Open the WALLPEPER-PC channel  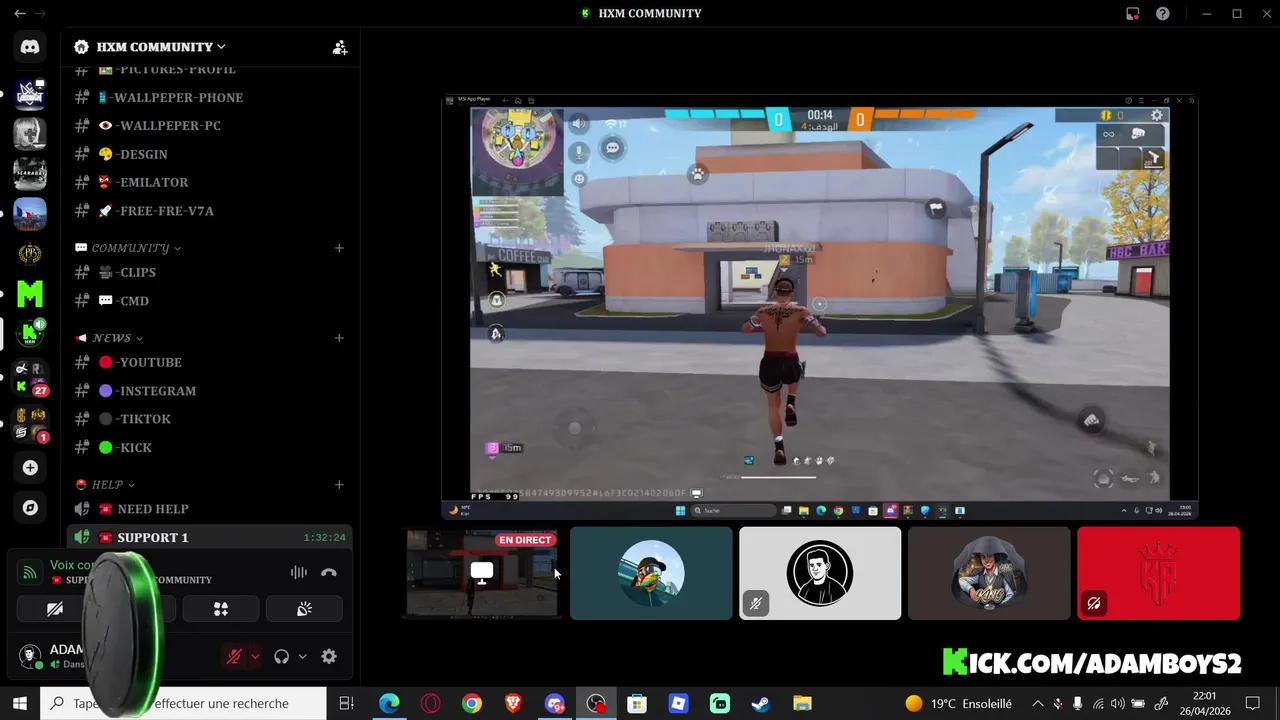coord(209,126)
